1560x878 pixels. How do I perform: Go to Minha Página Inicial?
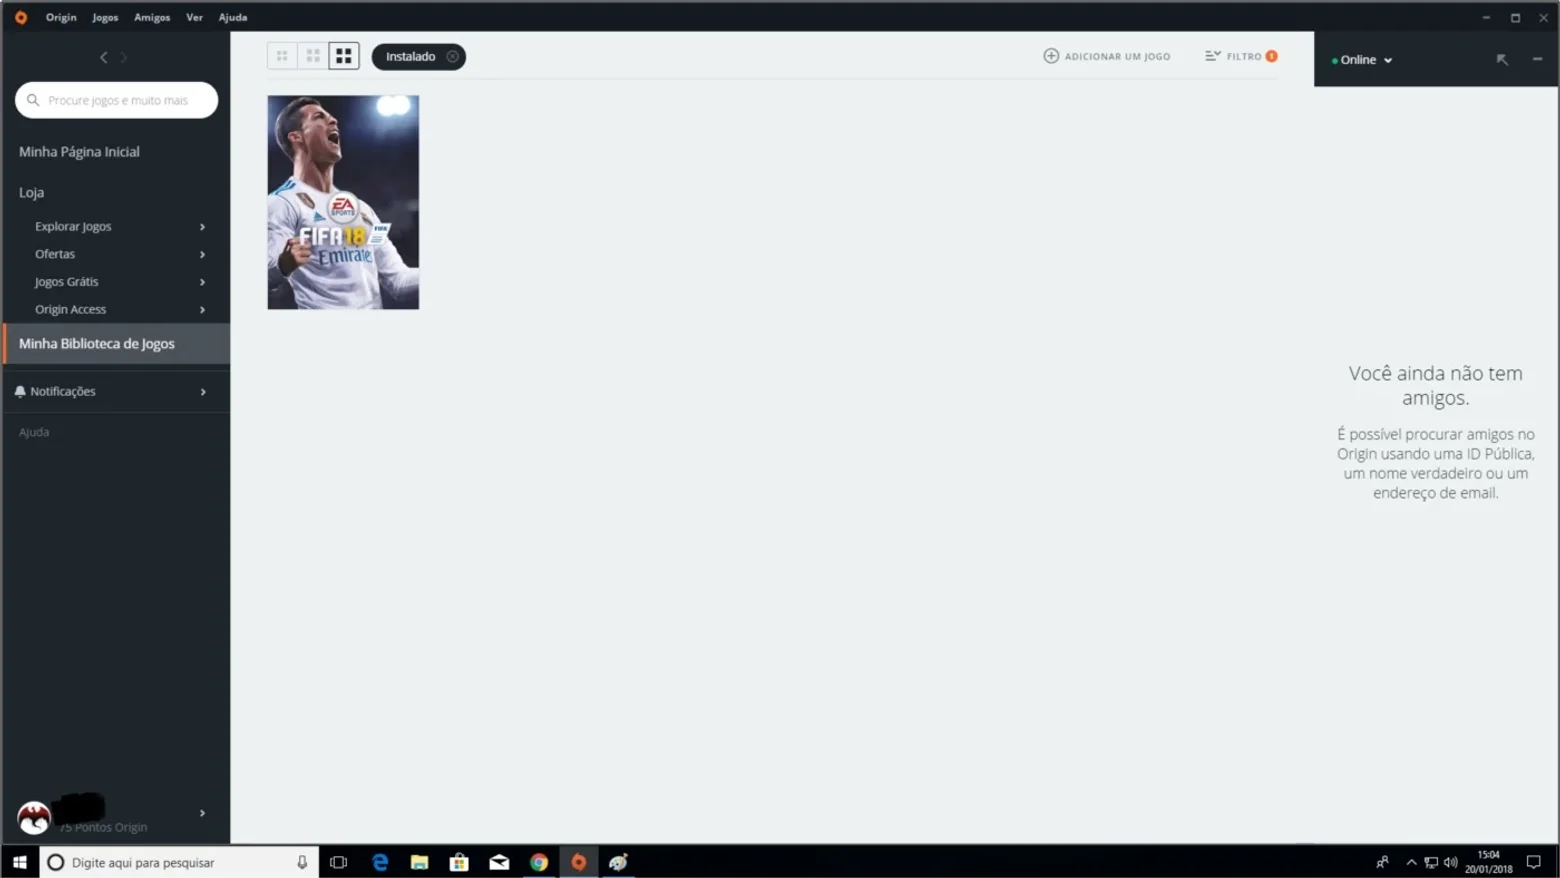pyautogui.click(x=79, y=152)
